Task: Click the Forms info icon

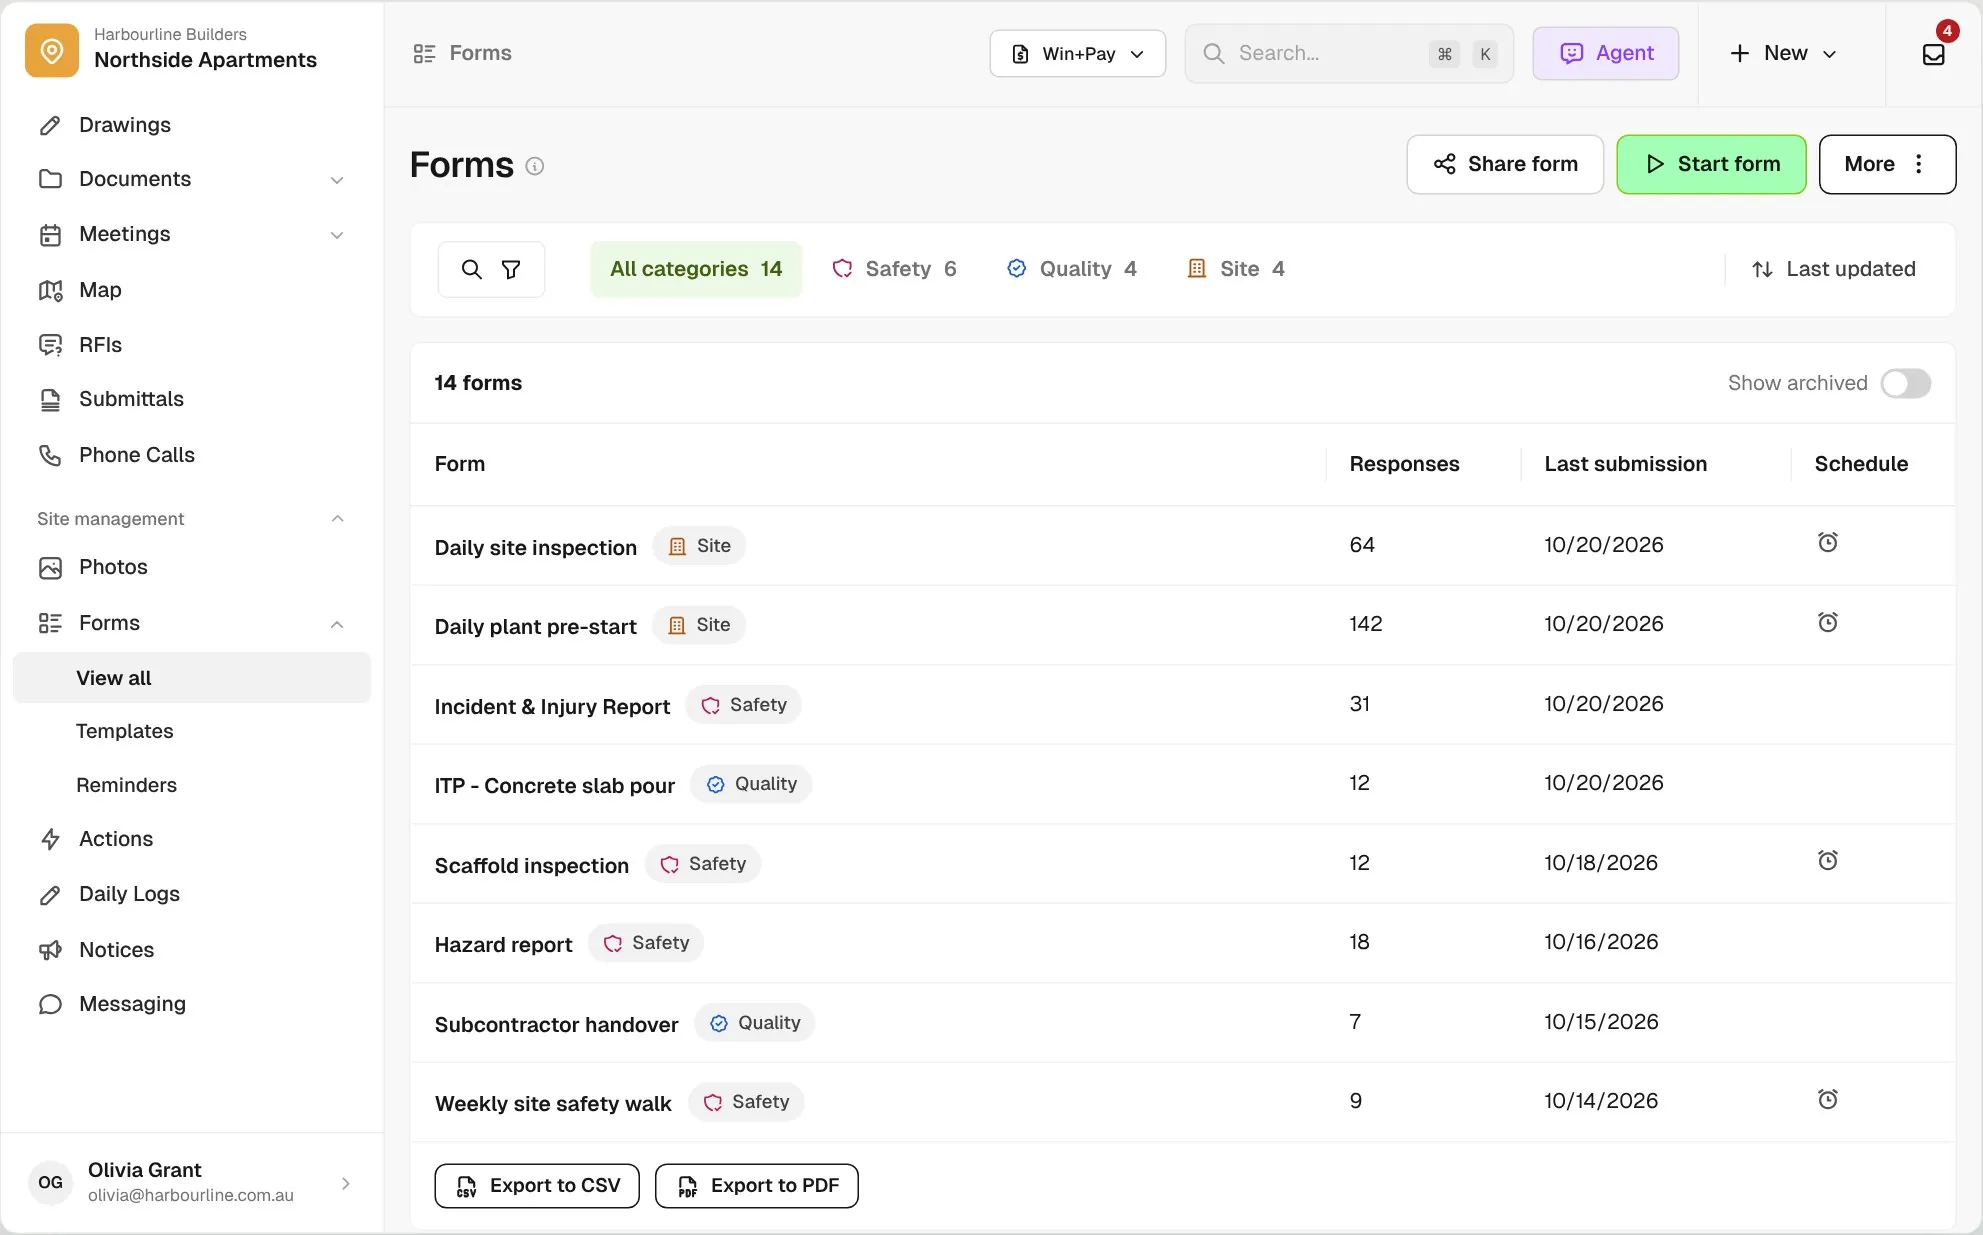Action: tap(535, 166)
